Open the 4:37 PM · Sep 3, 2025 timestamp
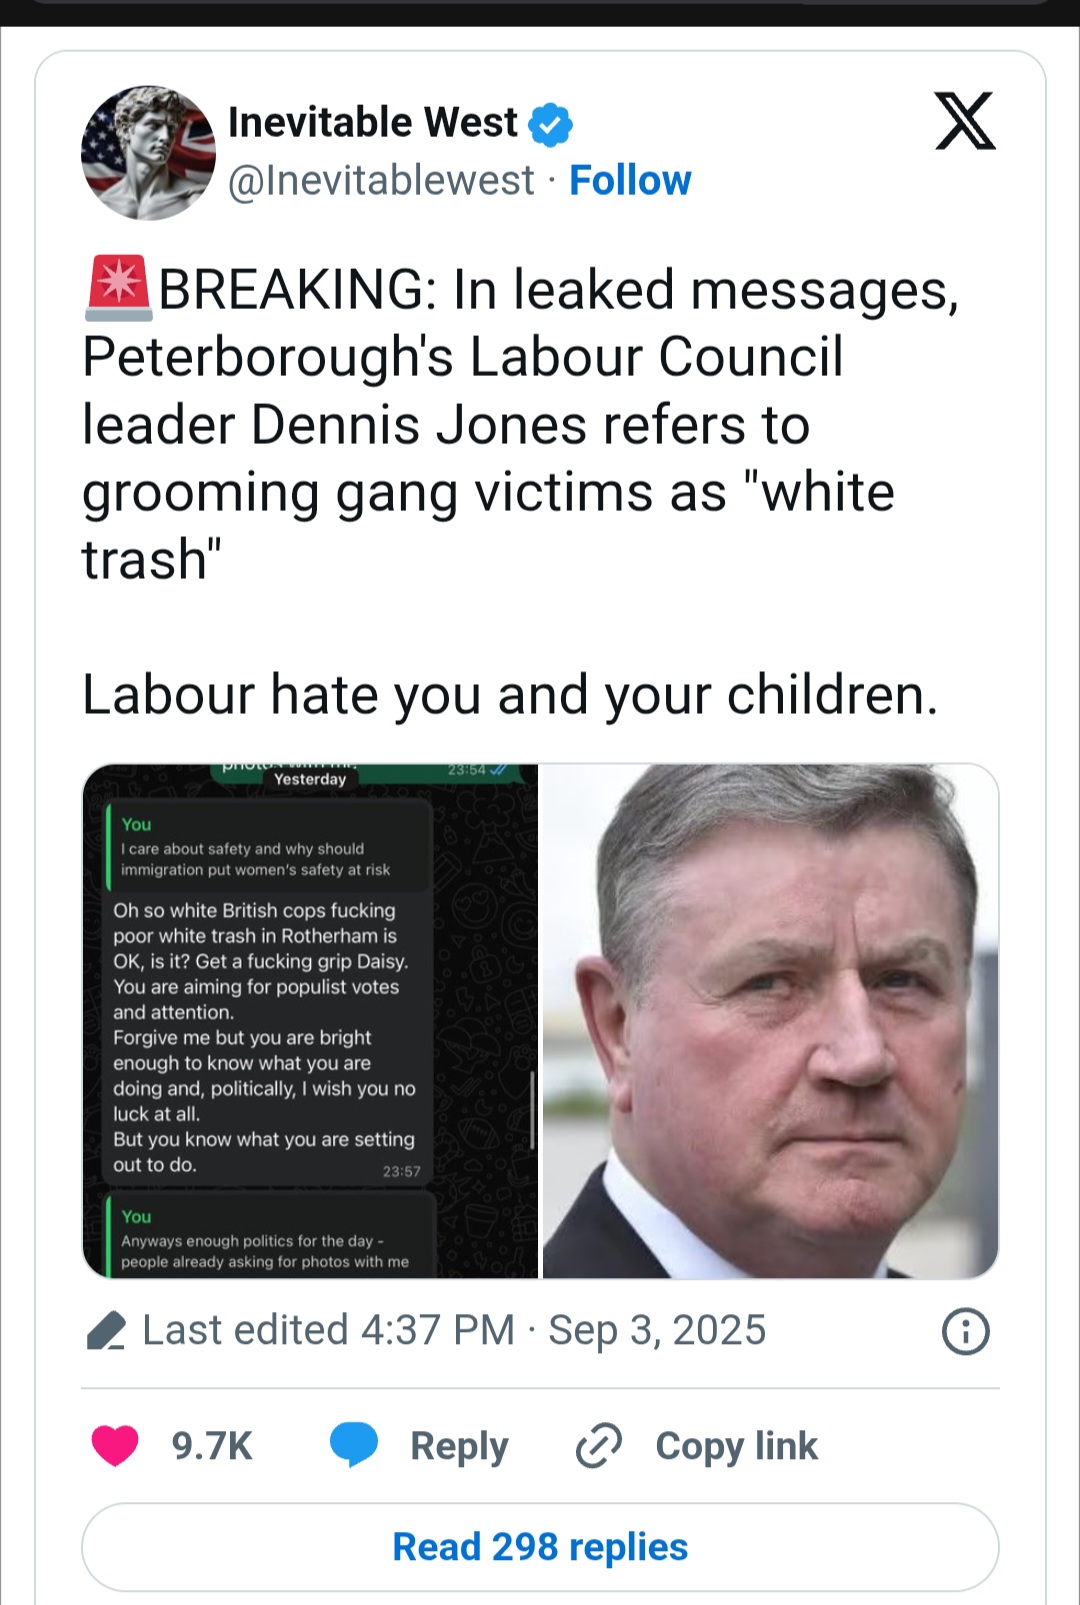 pyautogui.click(x=563, y=1331)
